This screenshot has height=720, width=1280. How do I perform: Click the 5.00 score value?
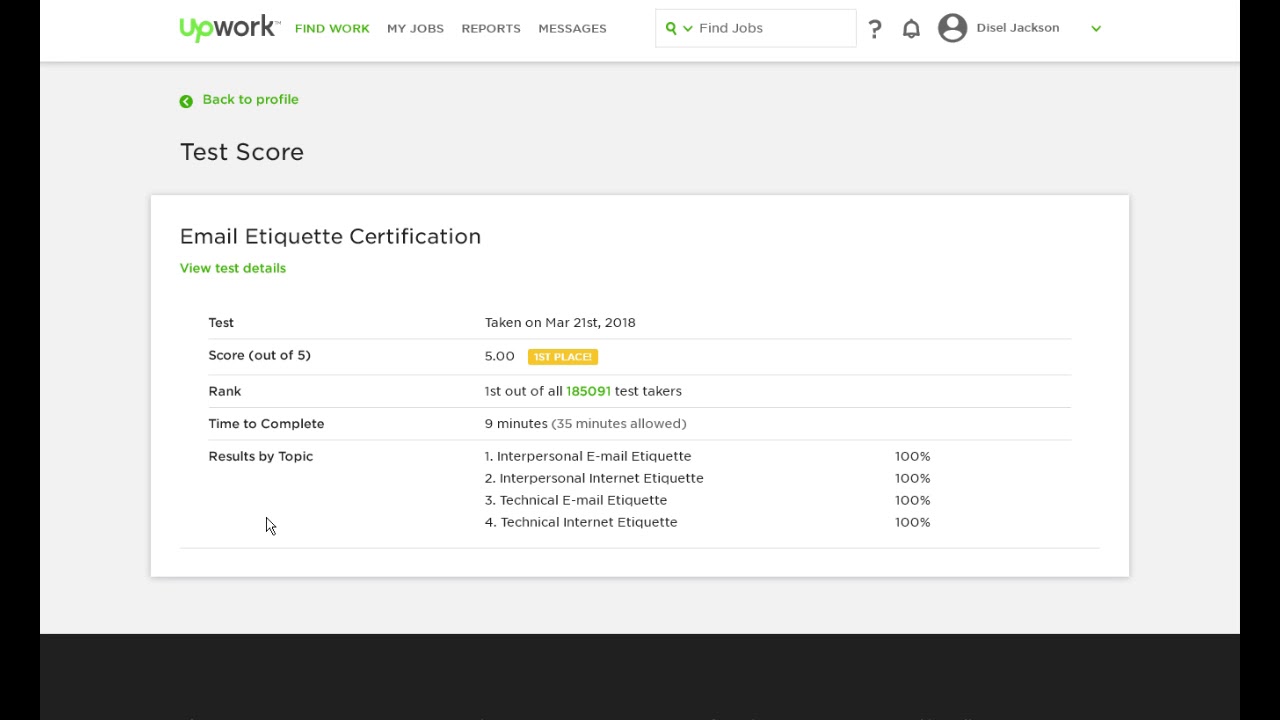[x=499, y=356]
